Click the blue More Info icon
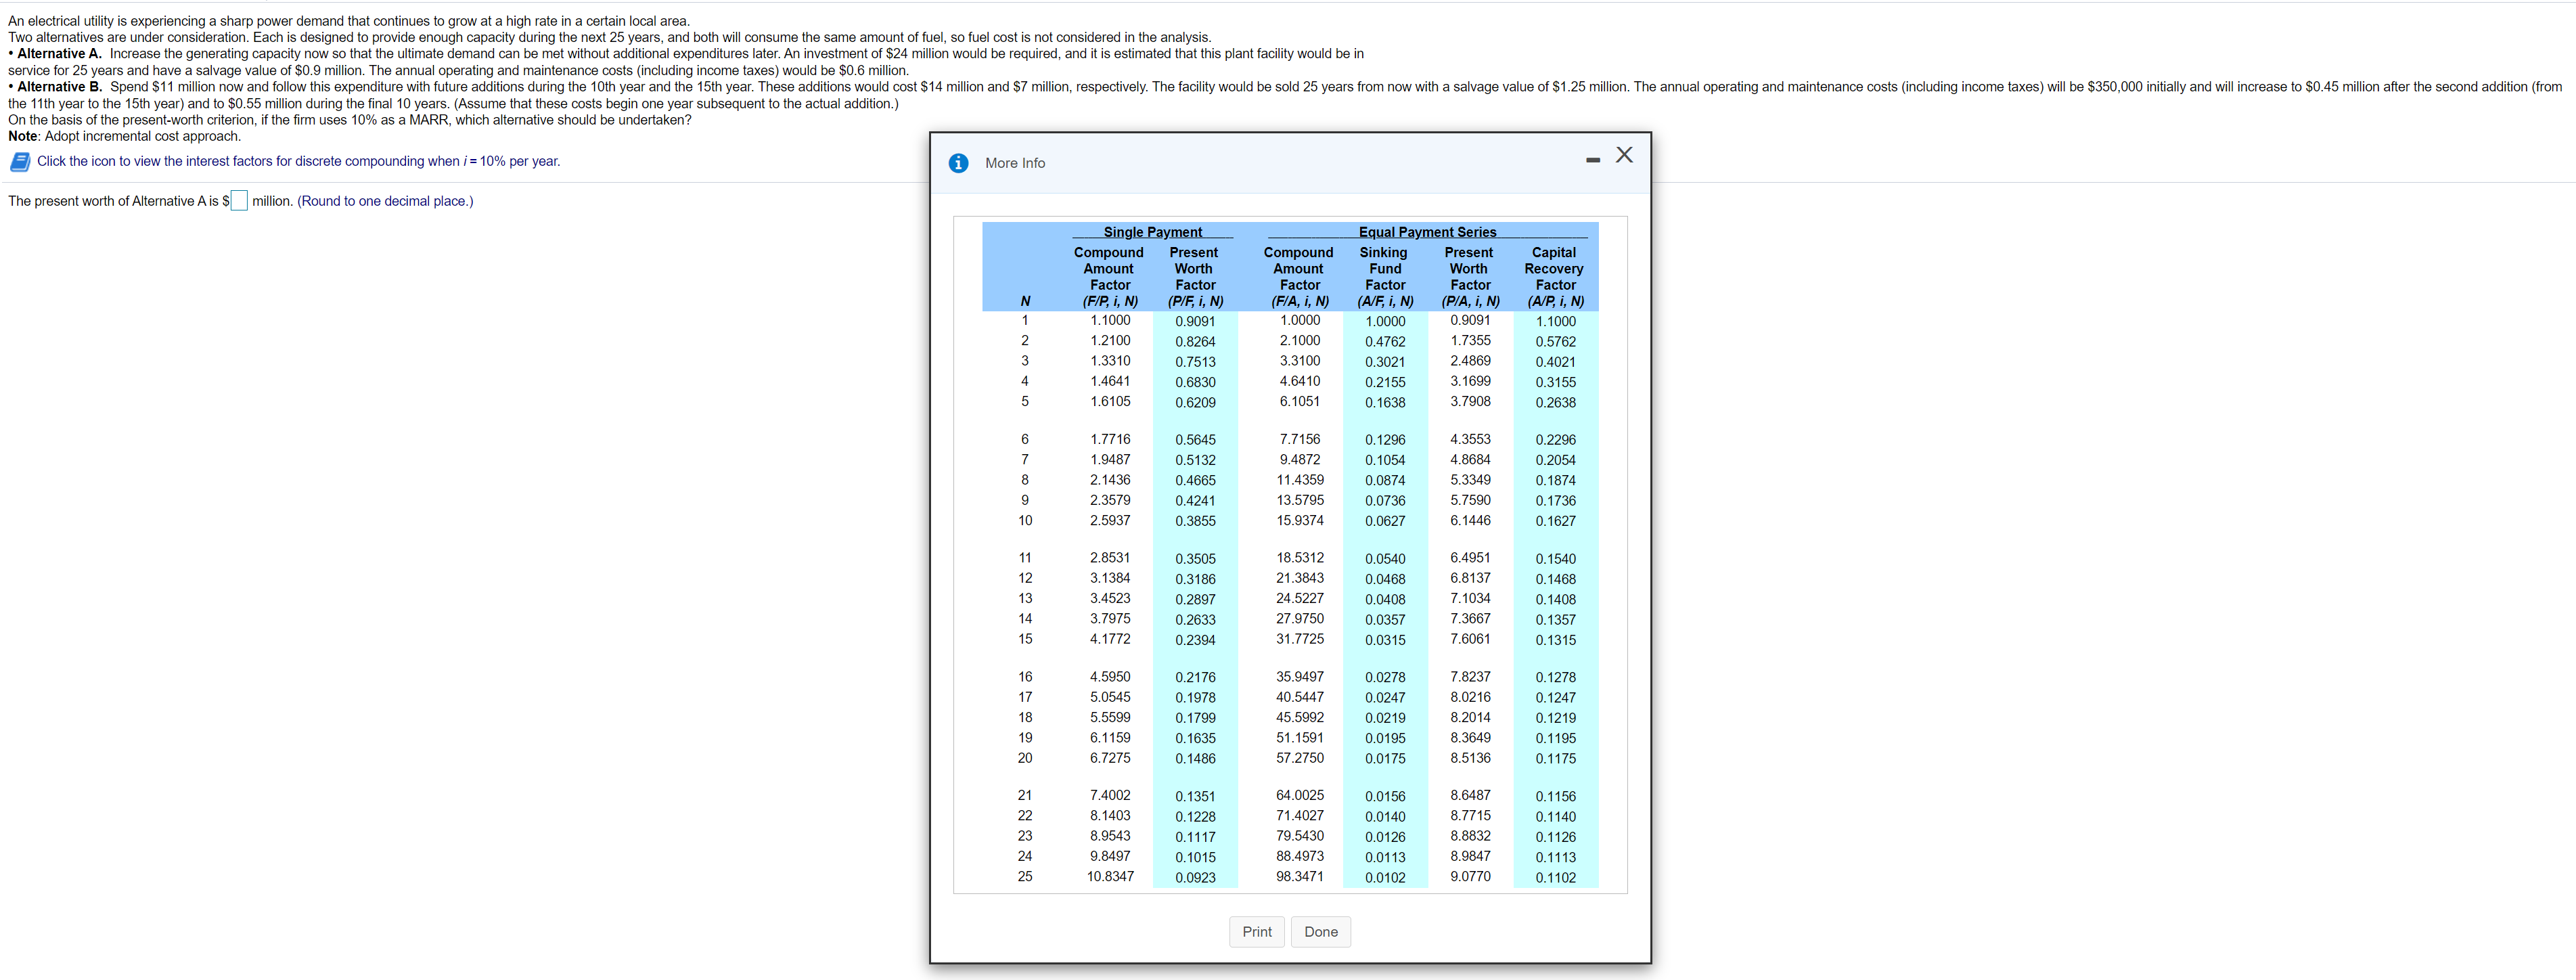Viewport: 2576px width, 980px height. [958, 163]
